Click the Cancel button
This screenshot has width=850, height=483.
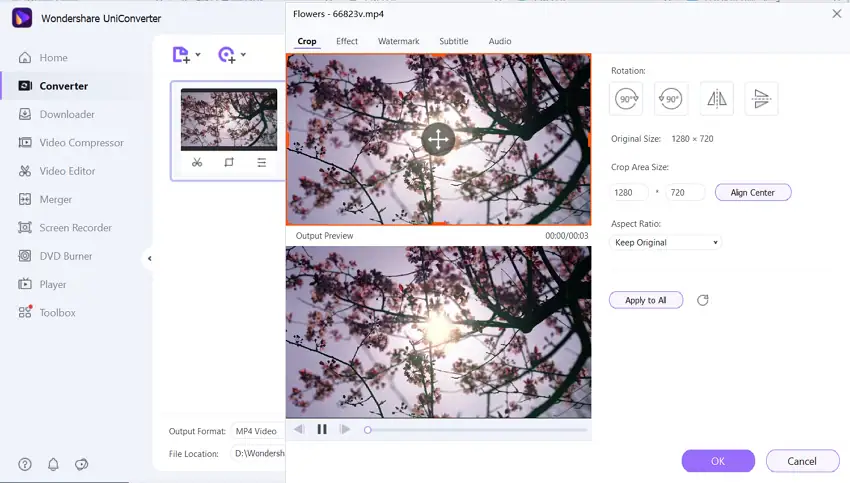click(x=802, y=461)
